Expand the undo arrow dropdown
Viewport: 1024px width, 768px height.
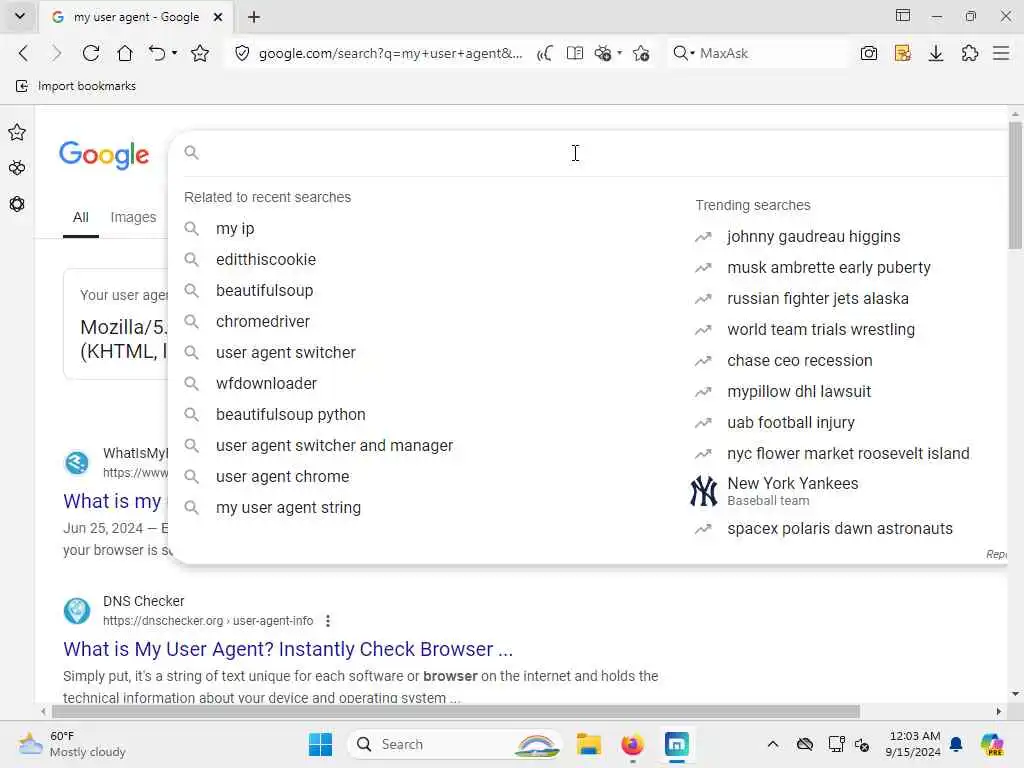pos(174,53)
